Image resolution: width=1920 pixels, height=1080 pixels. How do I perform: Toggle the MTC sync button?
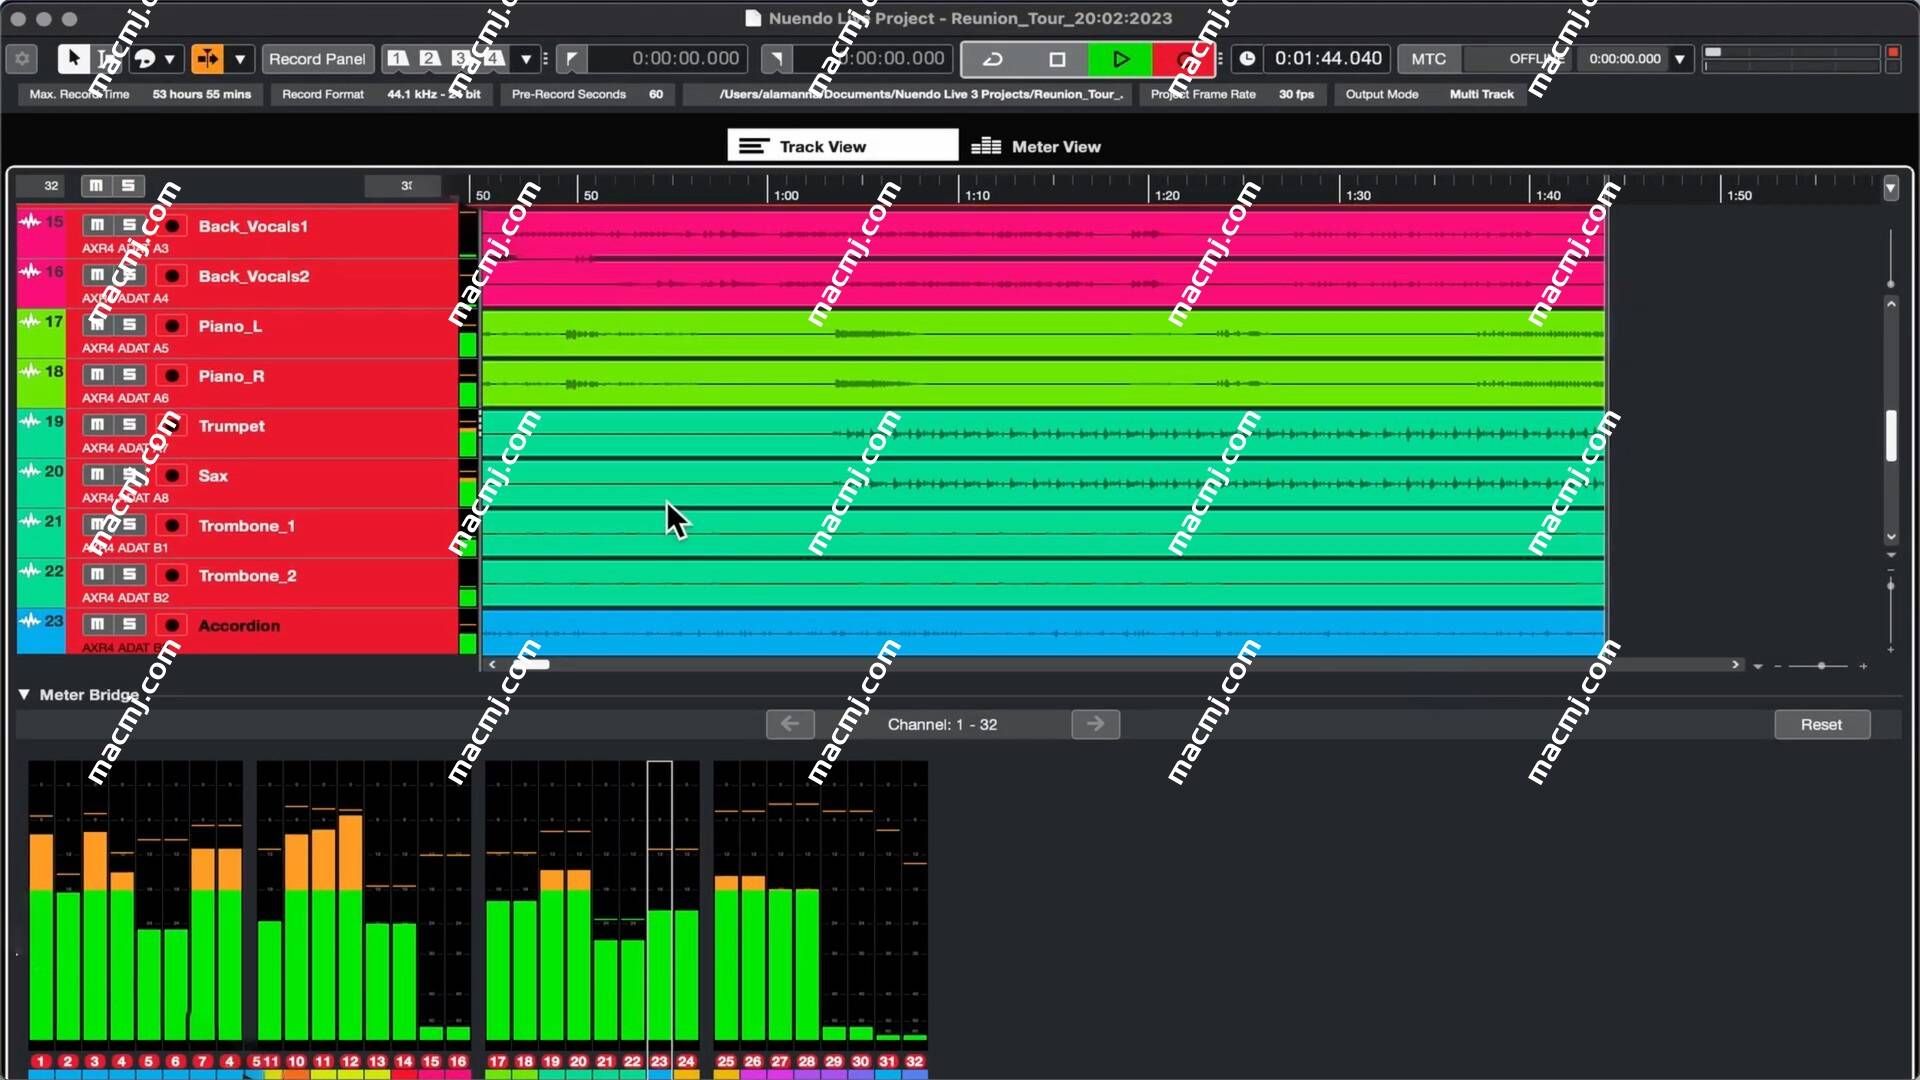(1428, 59)
